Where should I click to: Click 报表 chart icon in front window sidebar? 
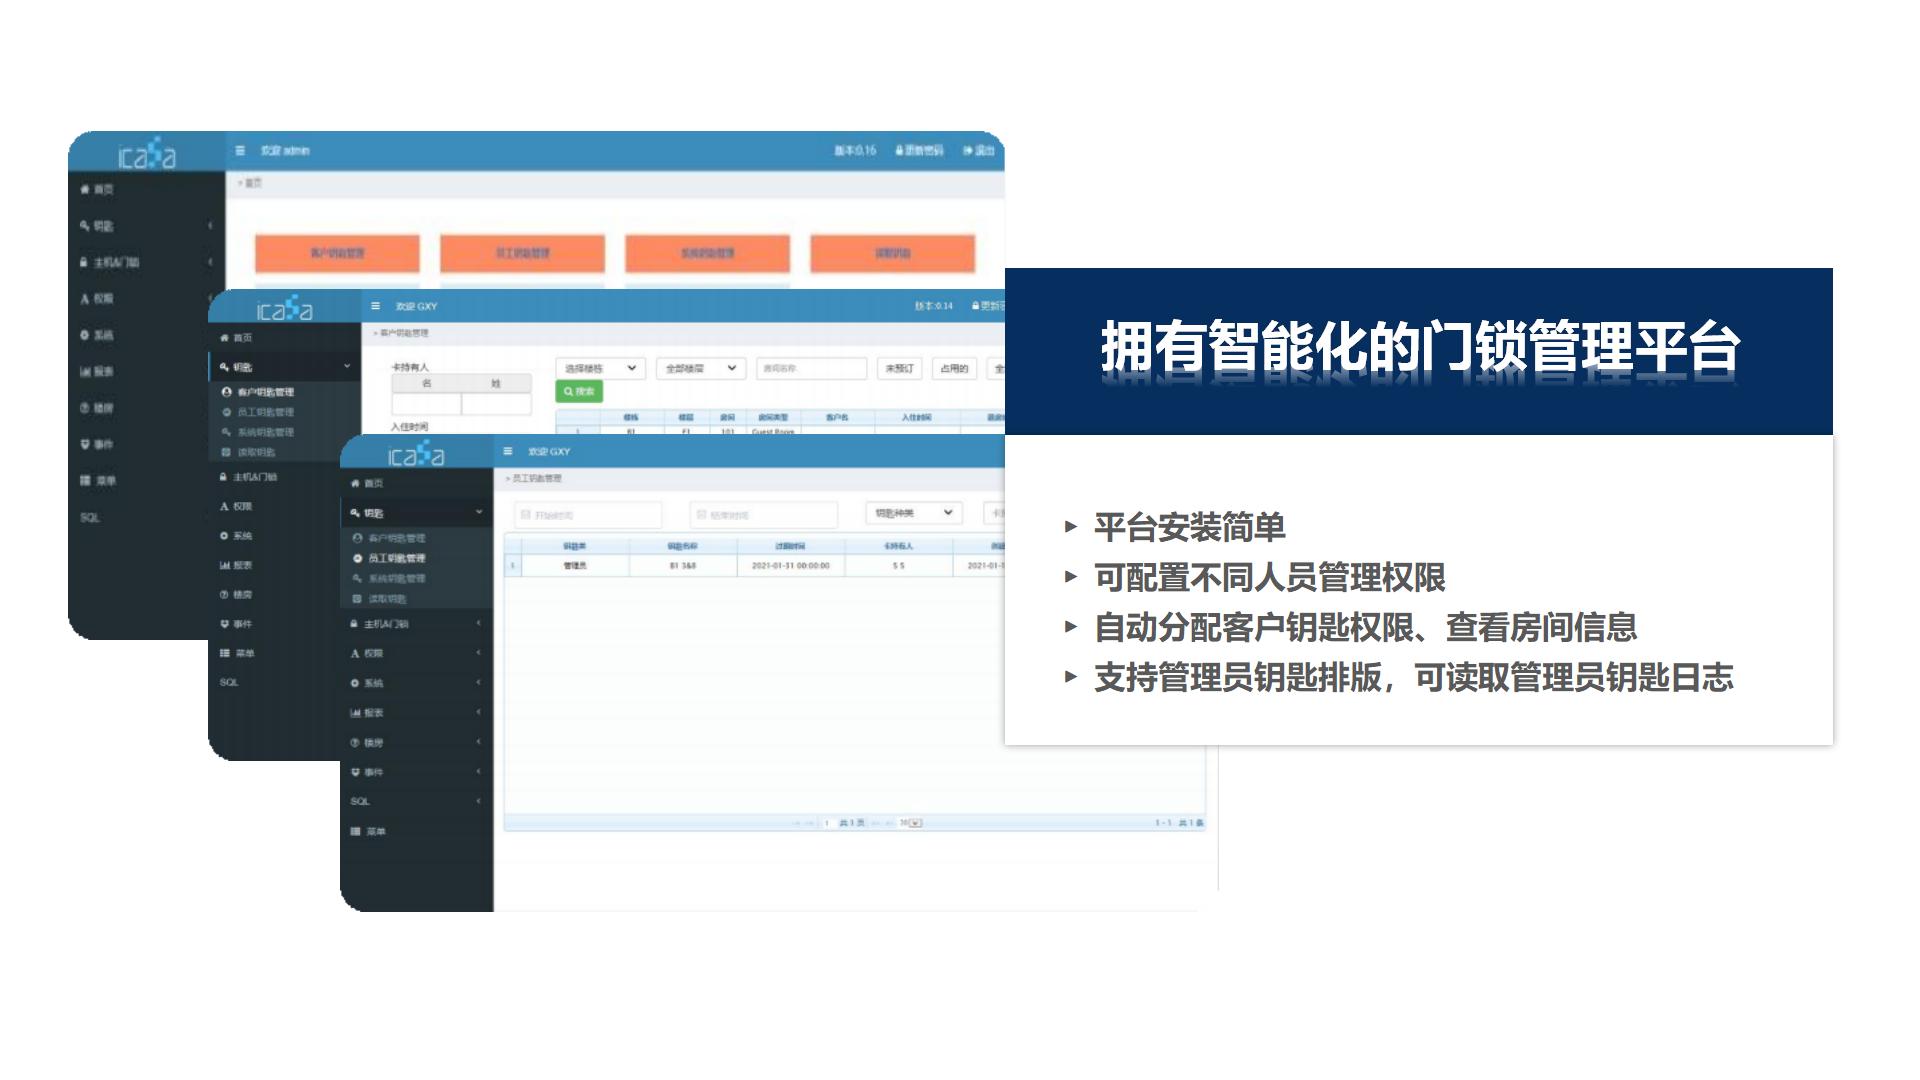355,713
